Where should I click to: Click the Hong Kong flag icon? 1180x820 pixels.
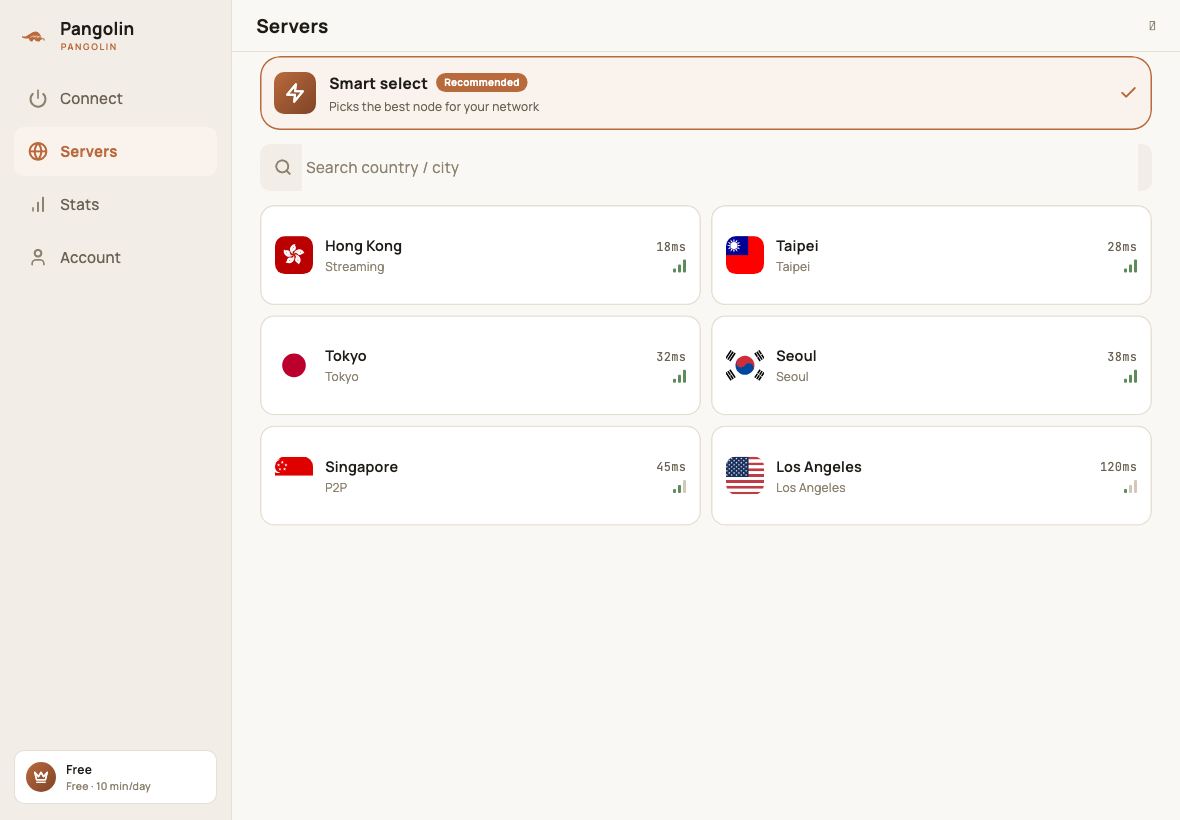pyautogui.click(x=293, y=255)
